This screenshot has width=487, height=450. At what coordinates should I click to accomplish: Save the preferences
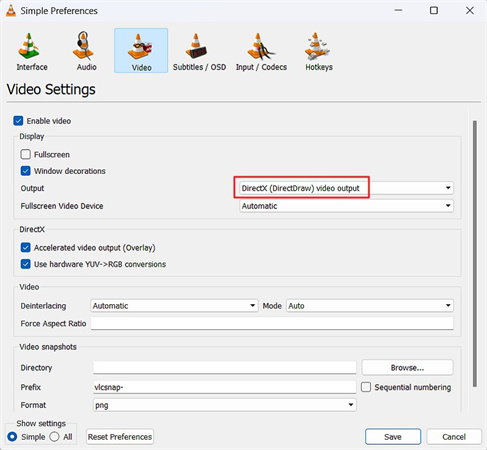tap(393, 437)
